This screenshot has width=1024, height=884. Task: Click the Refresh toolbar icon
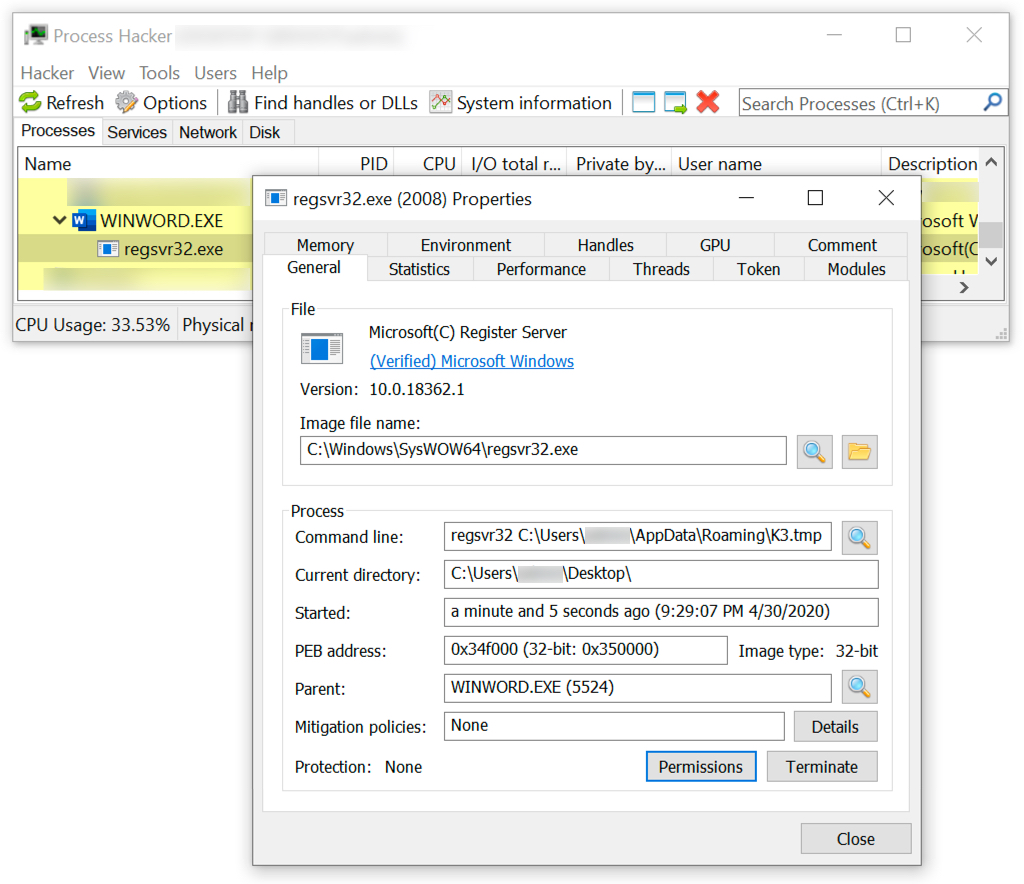pos(29,103)
